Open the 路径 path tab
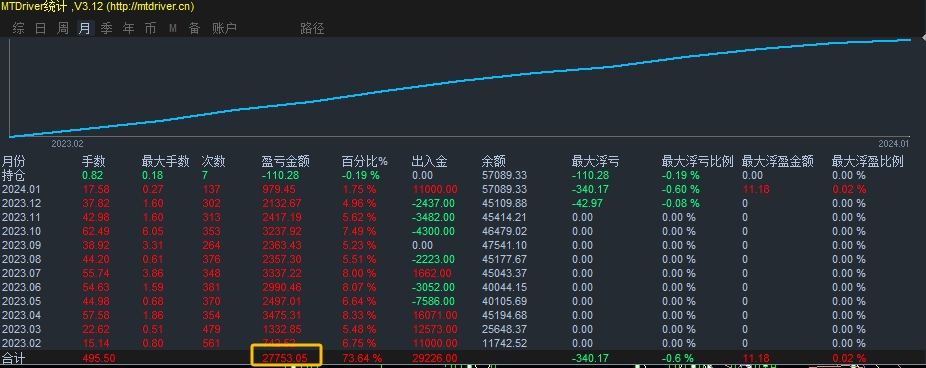Image resolution: width=926 pixels, height=368 pixels. [312, 28]
